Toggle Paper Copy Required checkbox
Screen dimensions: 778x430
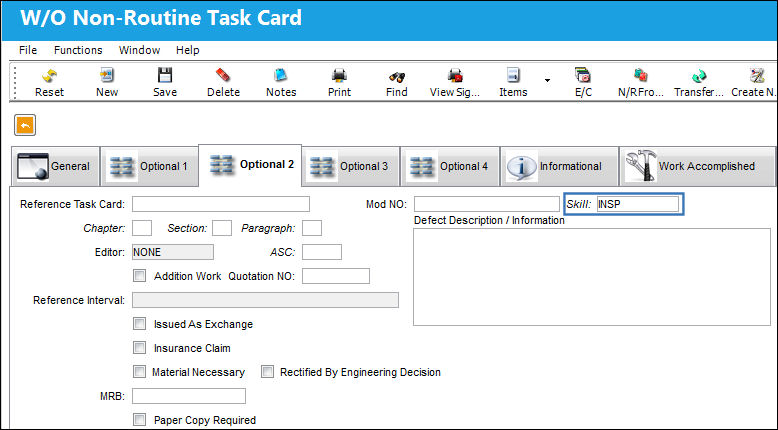139,420
